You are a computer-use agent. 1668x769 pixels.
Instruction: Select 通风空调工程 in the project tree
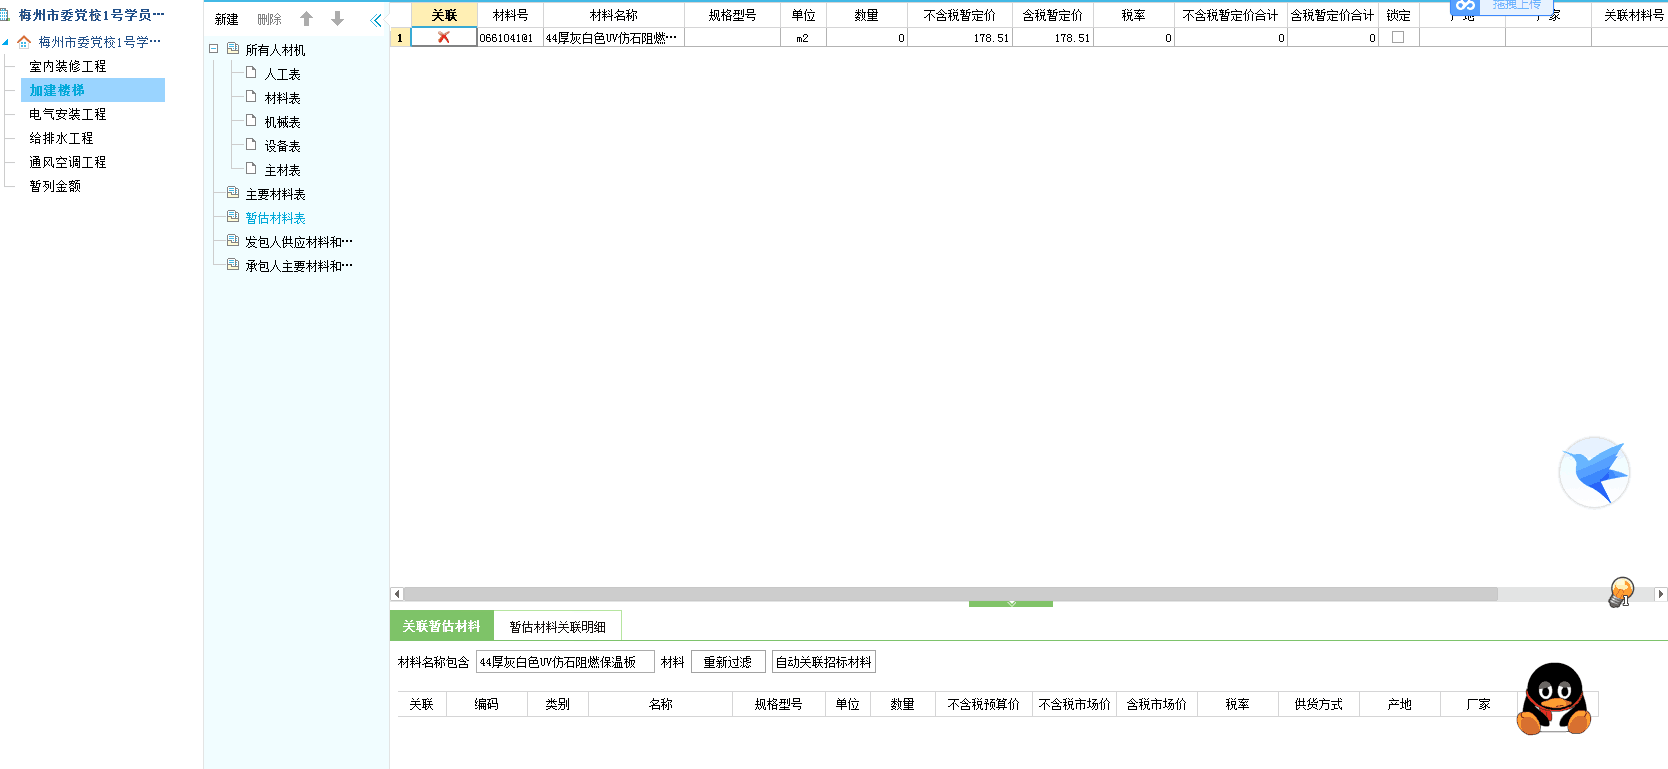click(67, 162)
